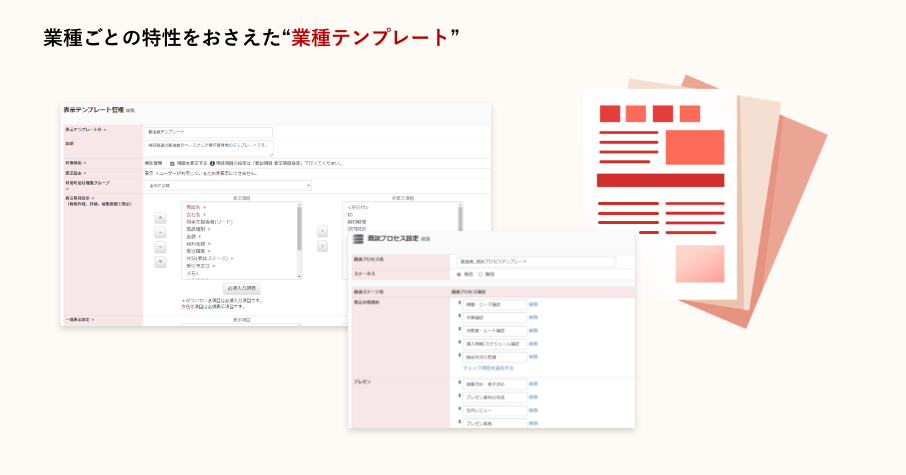The height and width of the screenshot is (475, 906).
Task: Click lower transfer arrow between item lists
Action: [x=322, y=246]
